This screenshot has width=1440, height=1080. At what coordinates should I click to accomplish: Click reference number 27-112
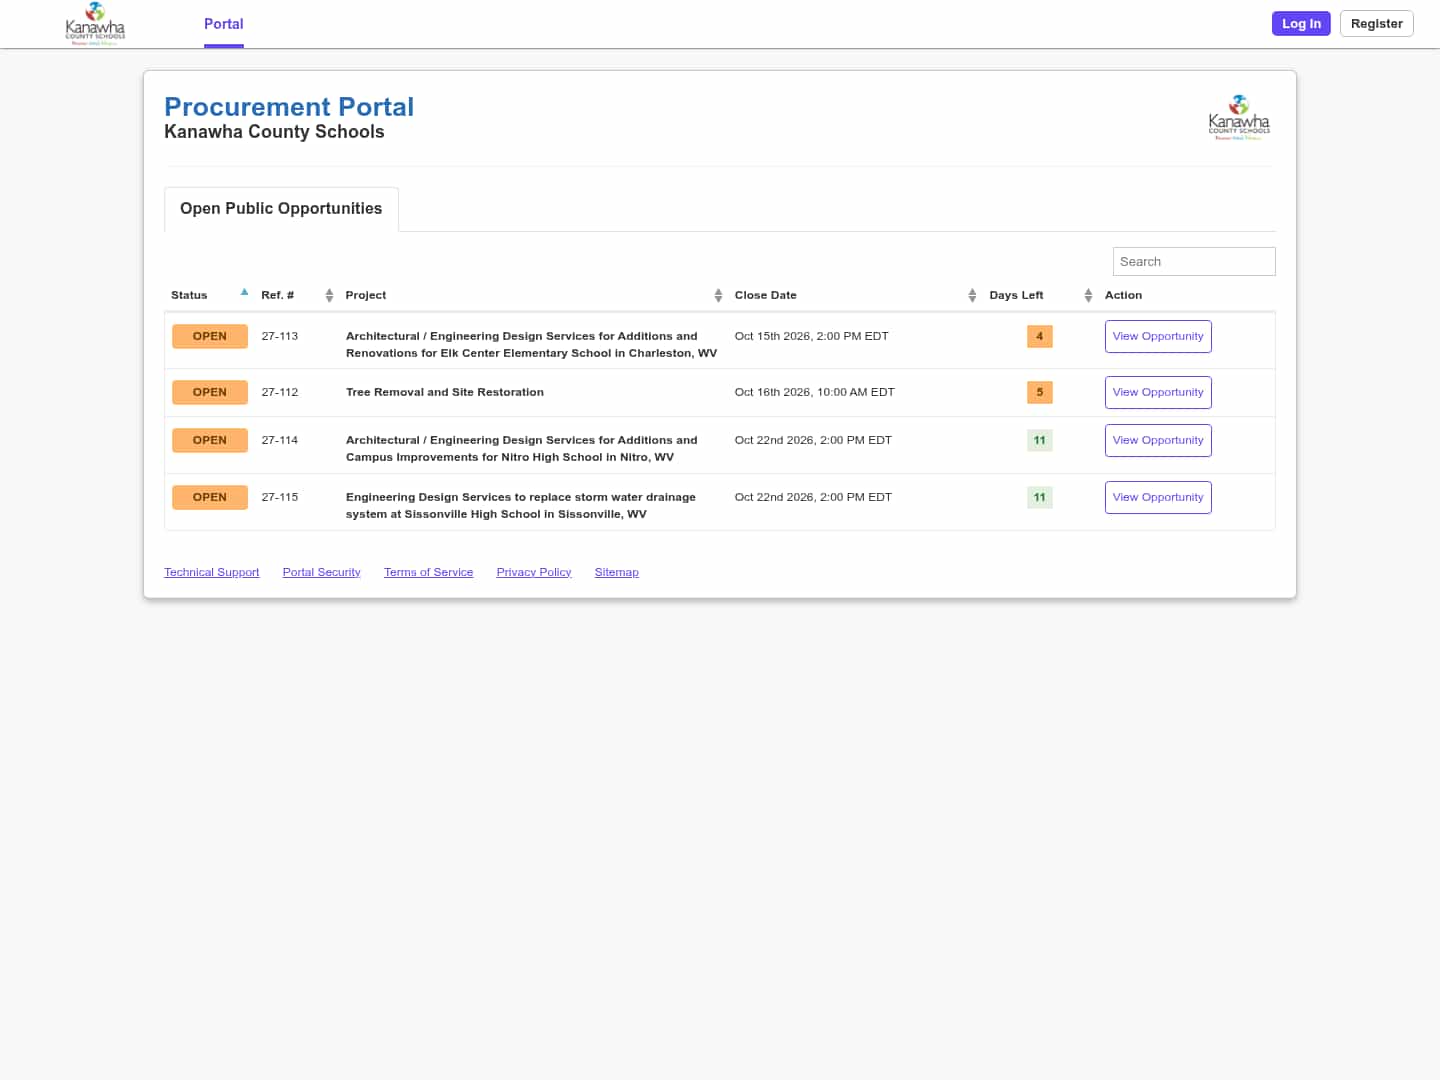click(280, 393)
